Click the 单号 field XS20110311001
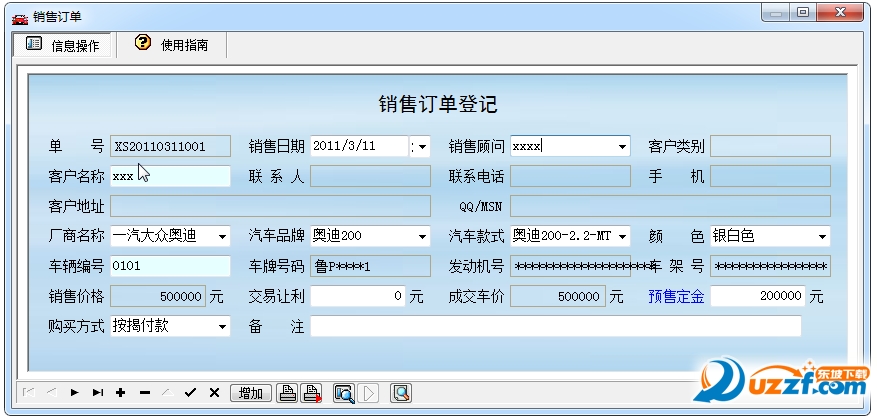Image resolution: width=877 pixels, height=419 pixels. coord(170,147)
